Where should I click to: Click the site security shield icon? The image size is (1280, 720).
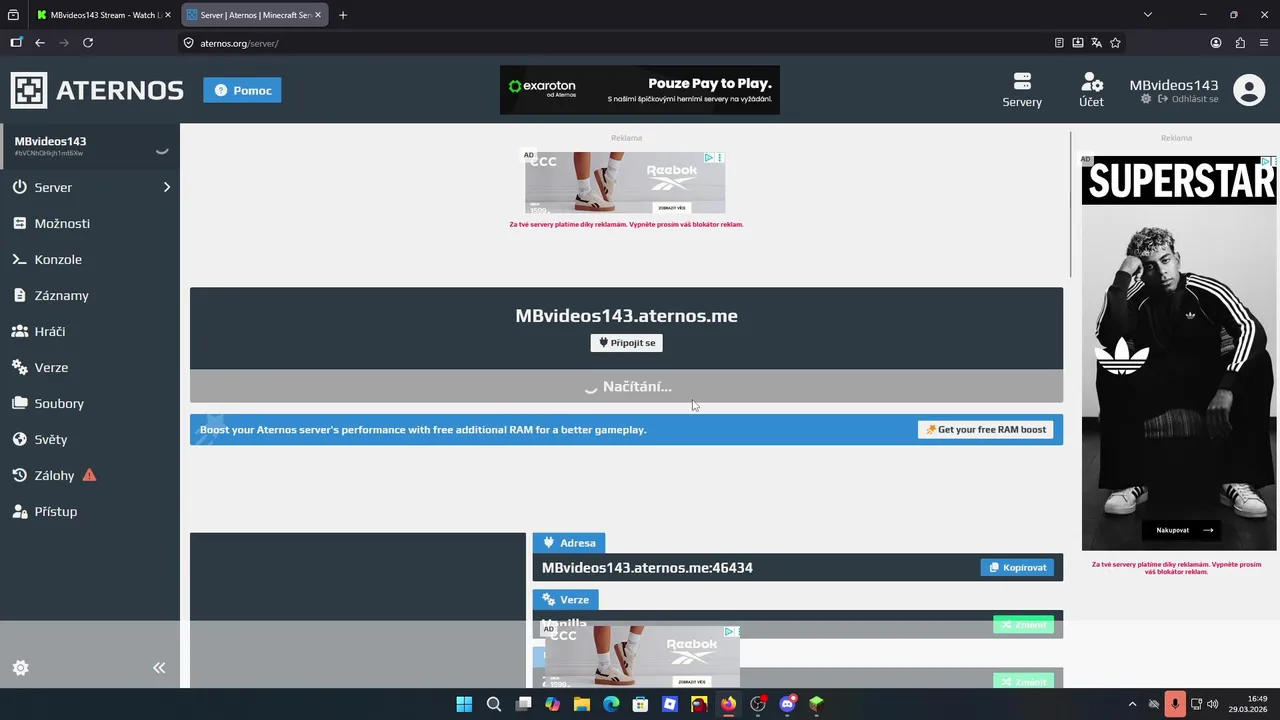click(x=188, y=43)
